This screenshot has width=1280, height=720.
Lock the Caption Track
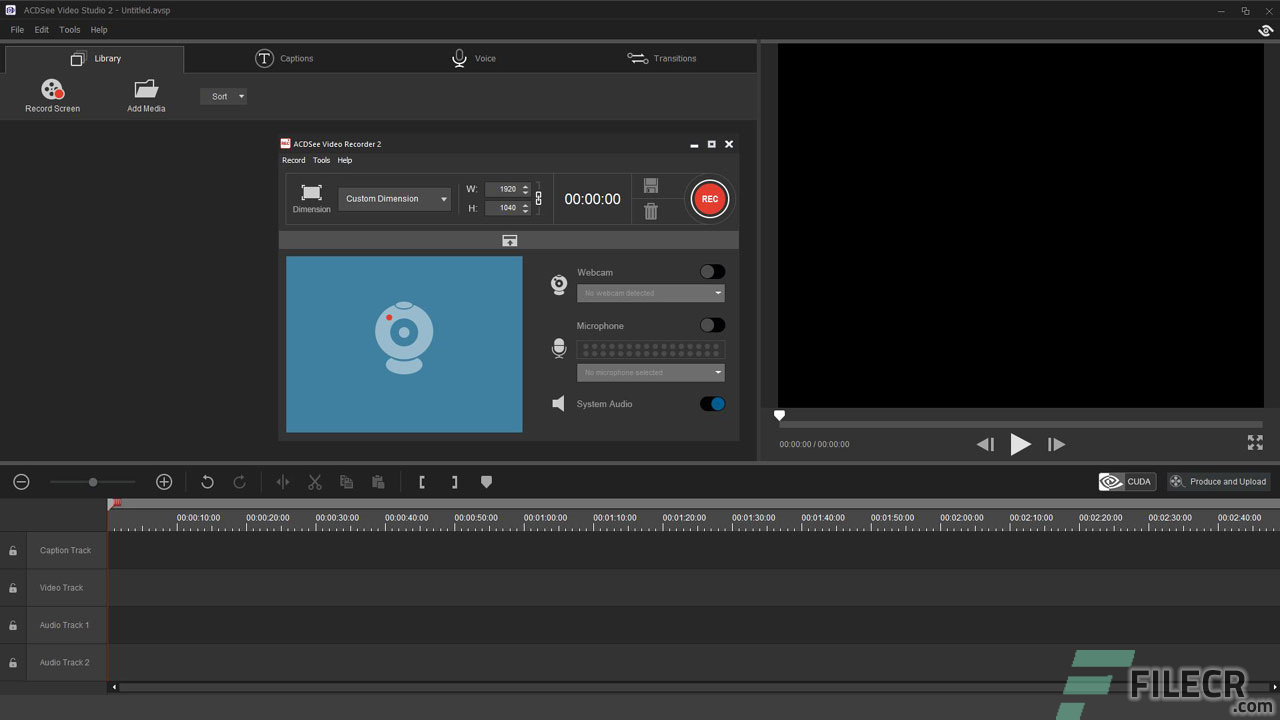tap(13, 551)
